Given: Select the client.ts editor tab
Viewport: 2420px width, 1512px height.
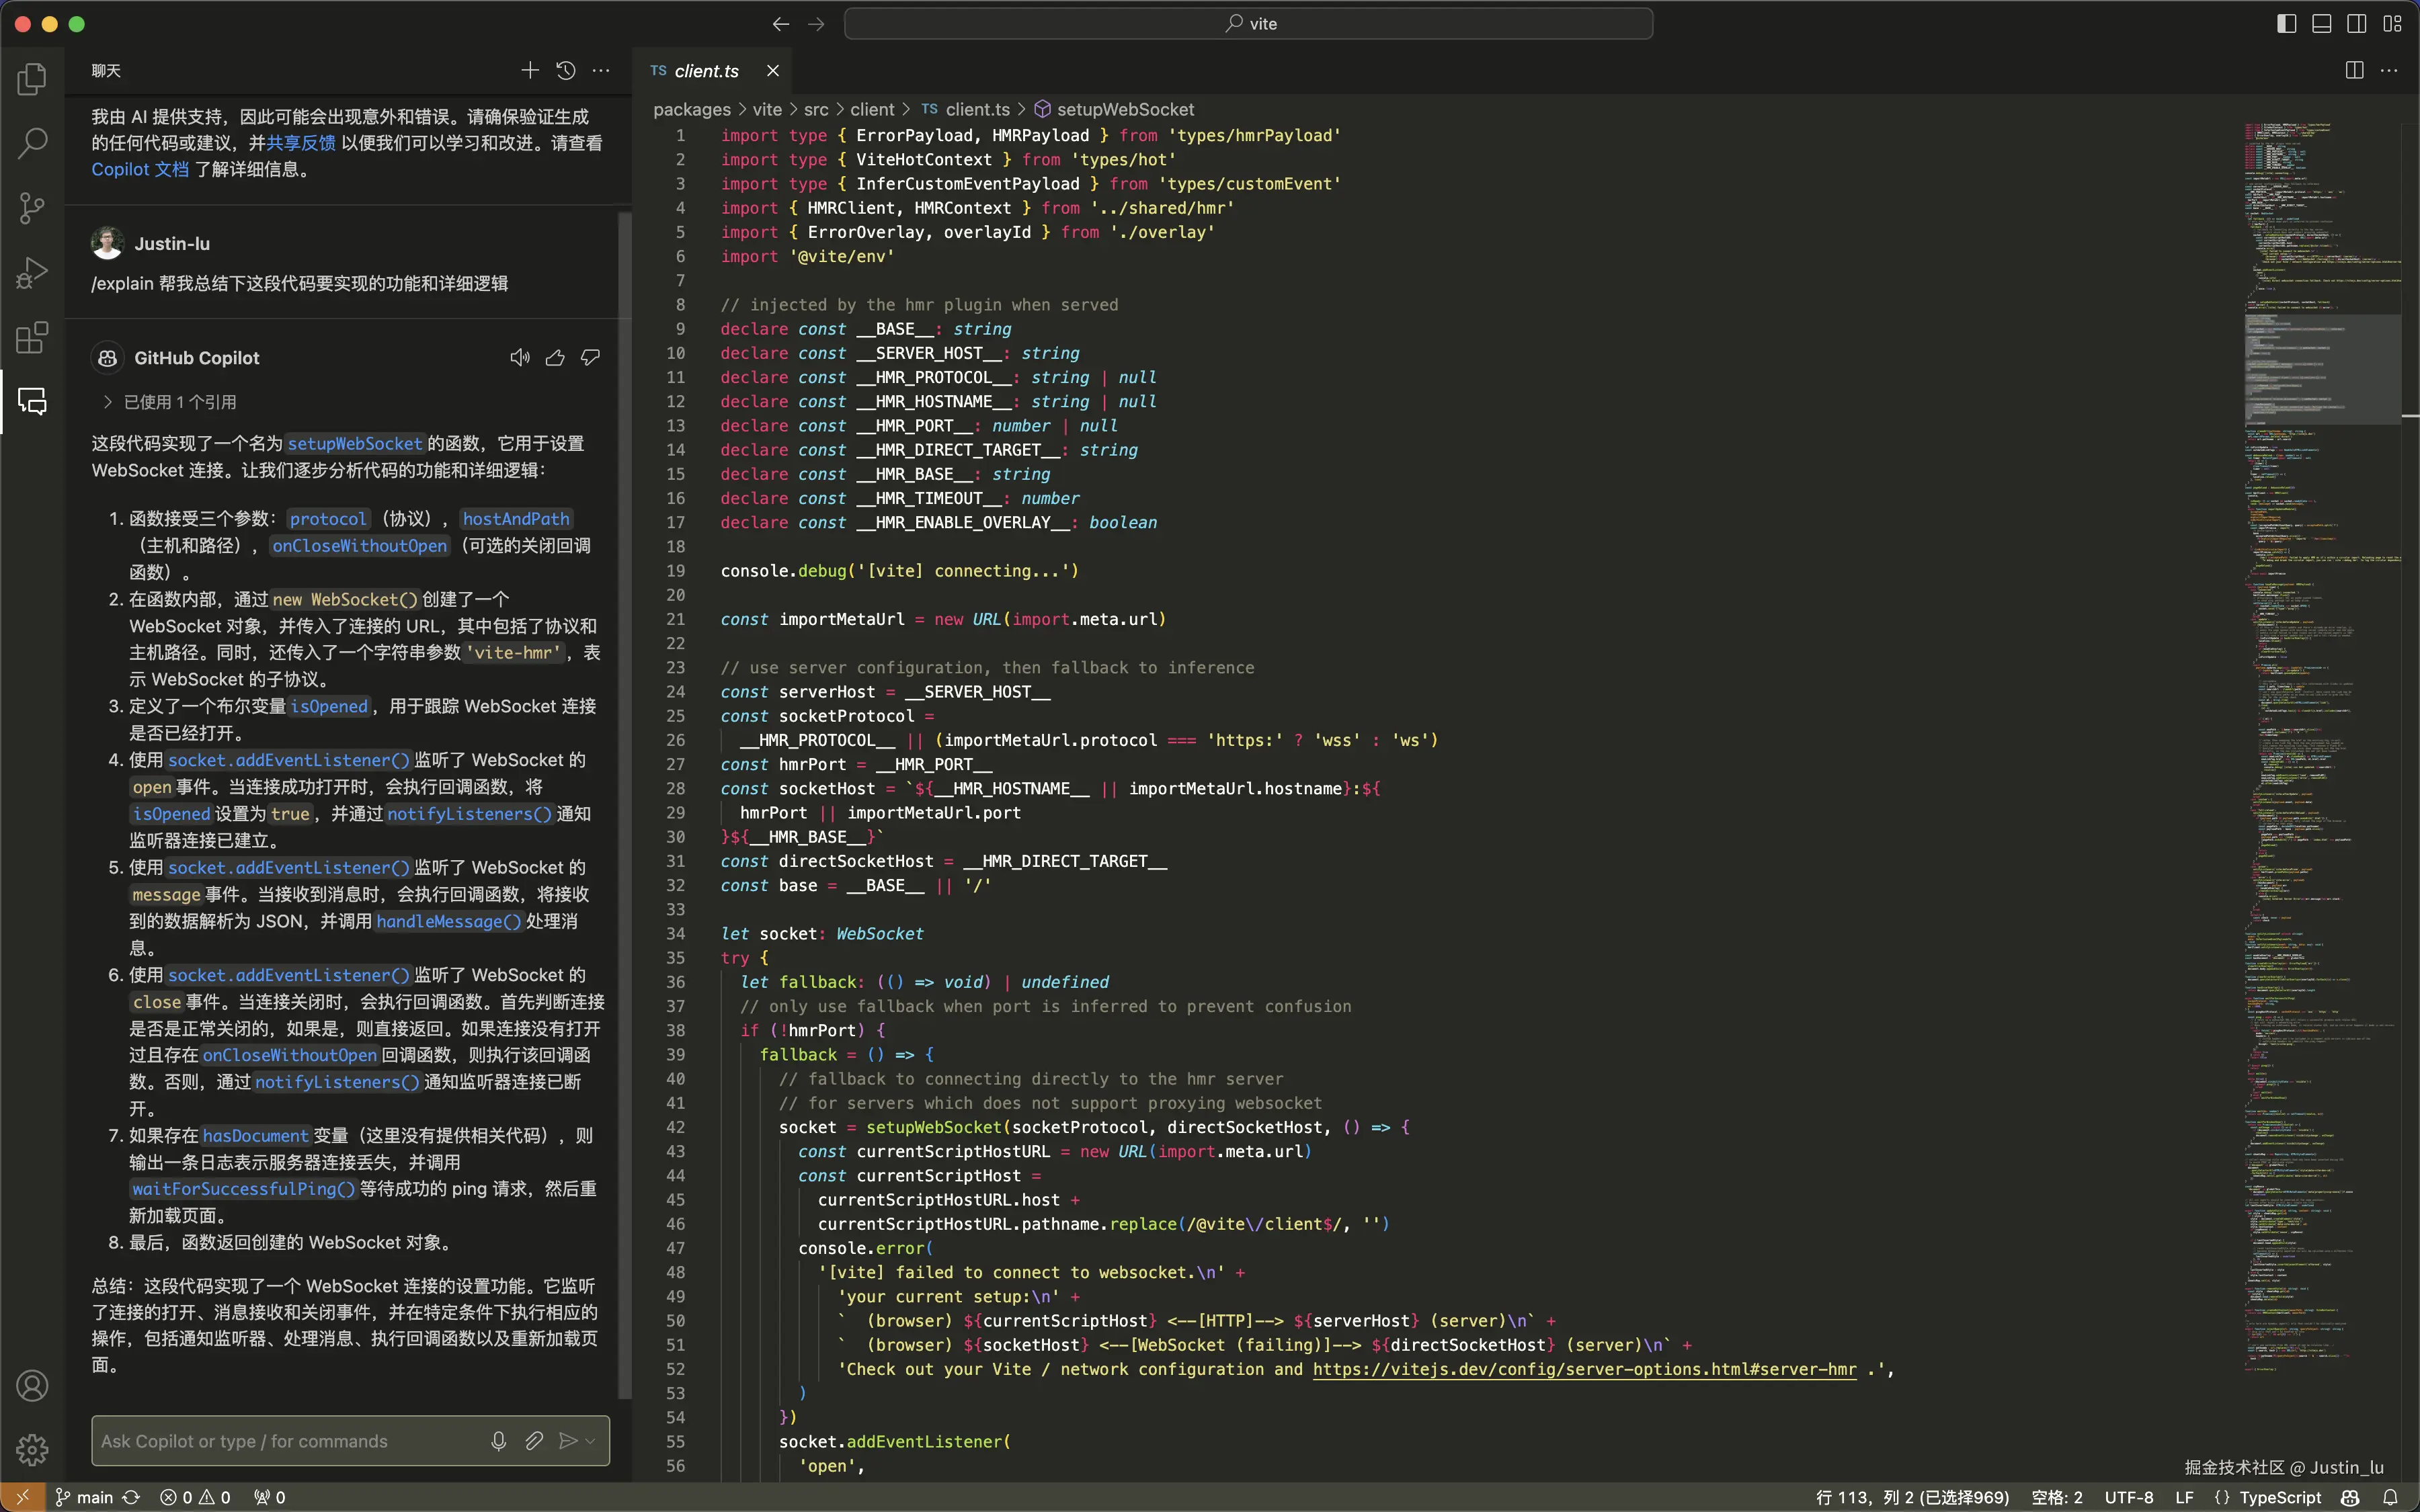Looking at the screenshot, I should coord(705,71).
